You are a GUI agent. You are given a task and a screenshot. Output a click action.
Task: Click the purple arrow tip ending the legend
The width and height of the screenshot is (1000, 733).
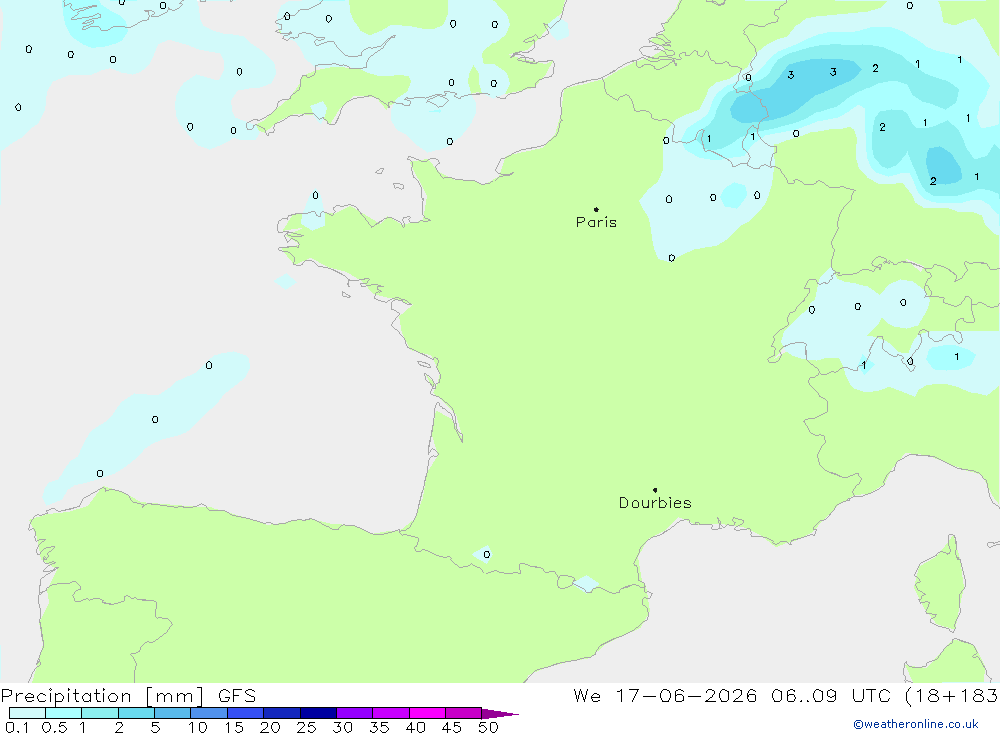point(500,714)
